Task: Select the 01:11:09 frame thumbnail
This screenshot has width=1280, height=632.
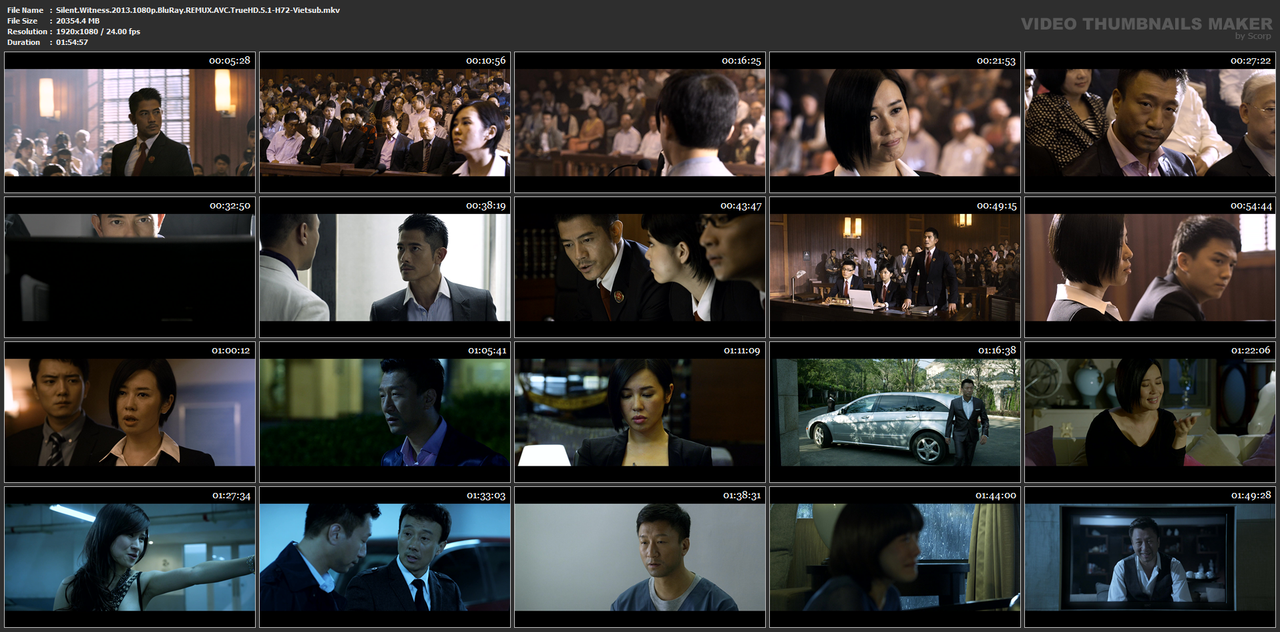Action: coord(640,412)
